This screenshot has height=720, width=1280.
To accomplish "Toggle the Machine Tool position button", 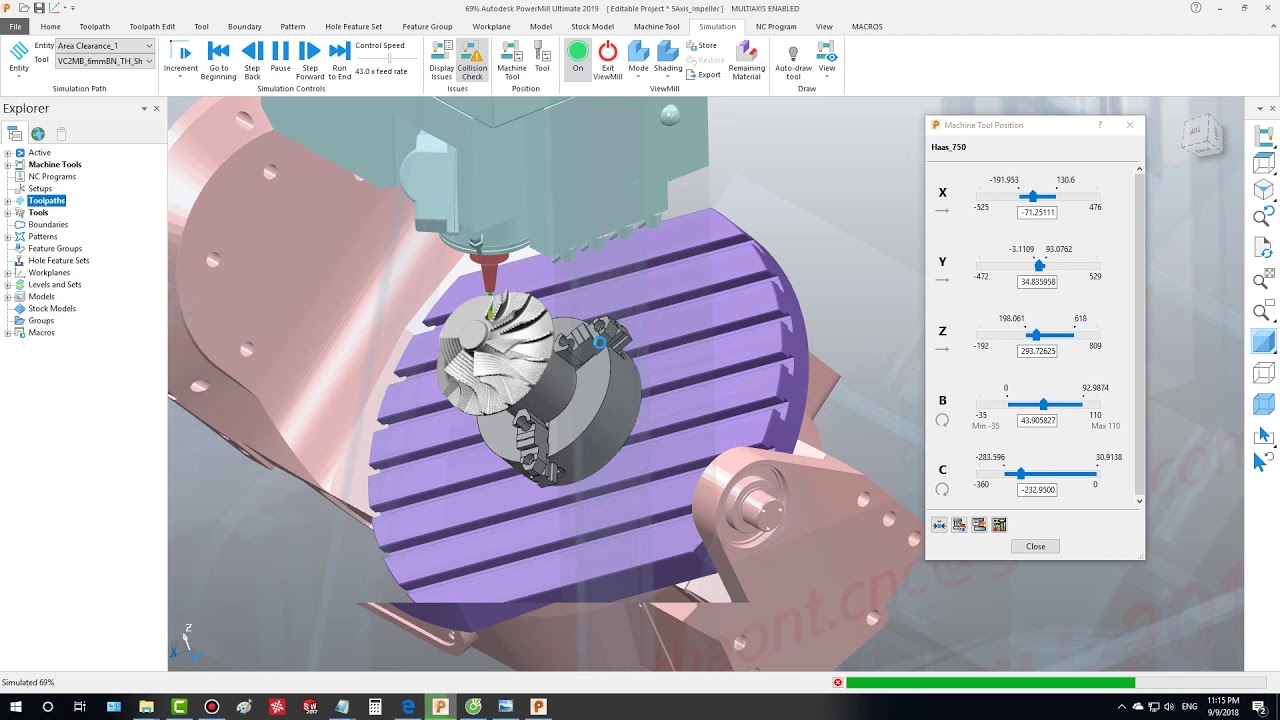I will (x=511, y=60).
